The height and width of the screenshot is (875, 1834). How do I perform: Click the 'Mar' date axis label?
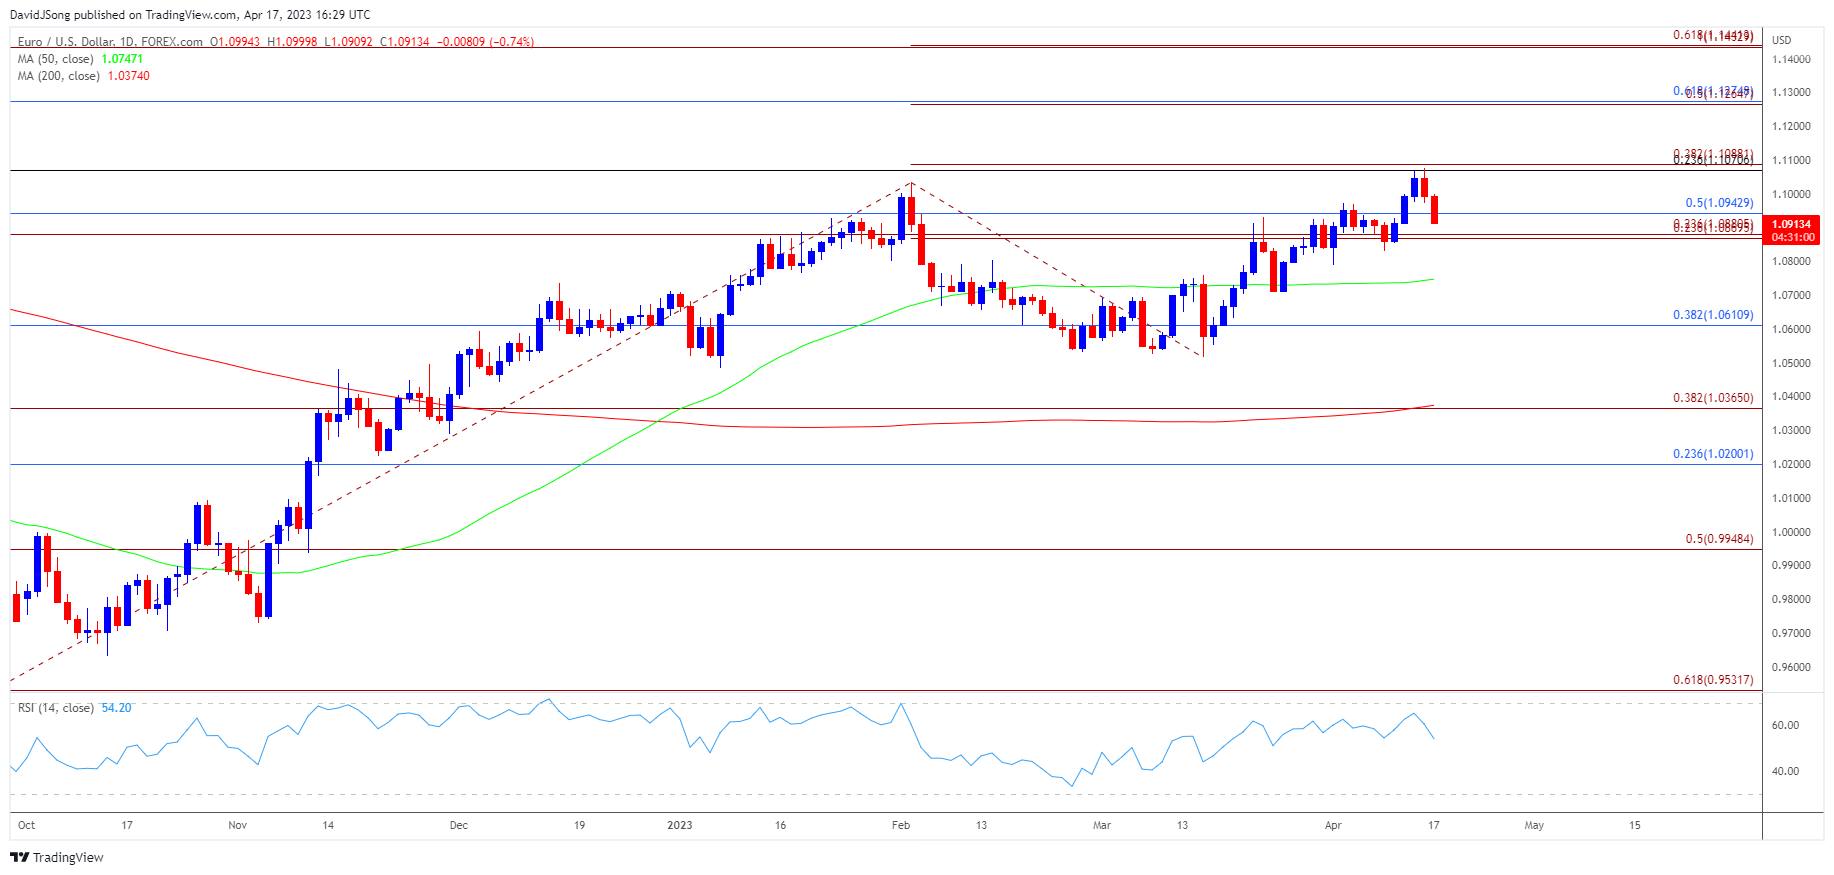click(1102, 825)
